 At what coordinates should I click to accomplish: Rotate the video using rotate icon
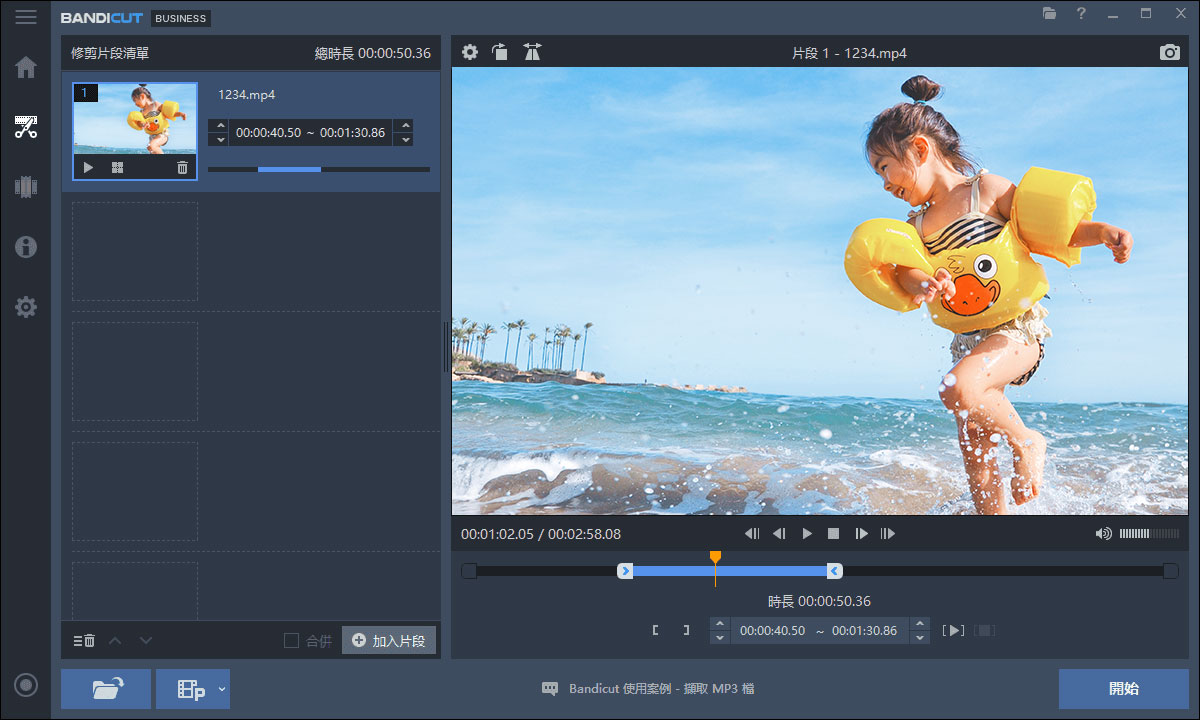click(x=500, y=52)
